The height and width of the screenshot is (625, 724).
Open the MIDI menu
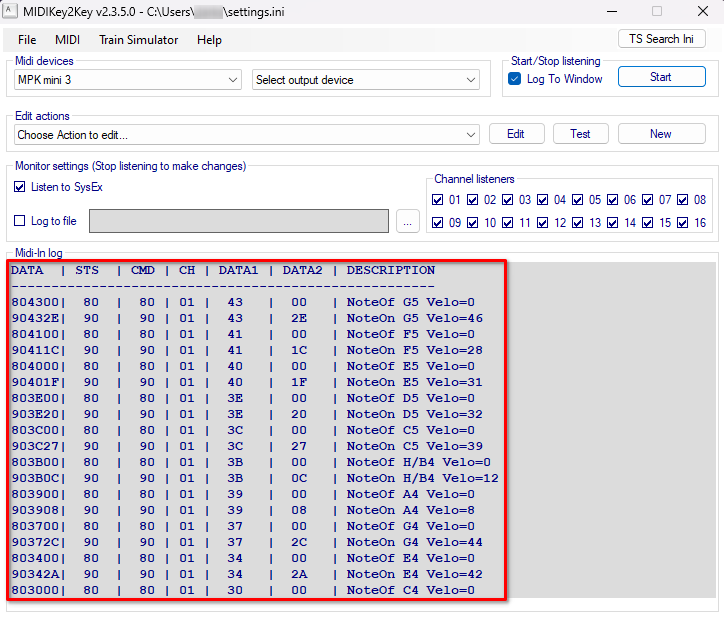pos(67,40)
